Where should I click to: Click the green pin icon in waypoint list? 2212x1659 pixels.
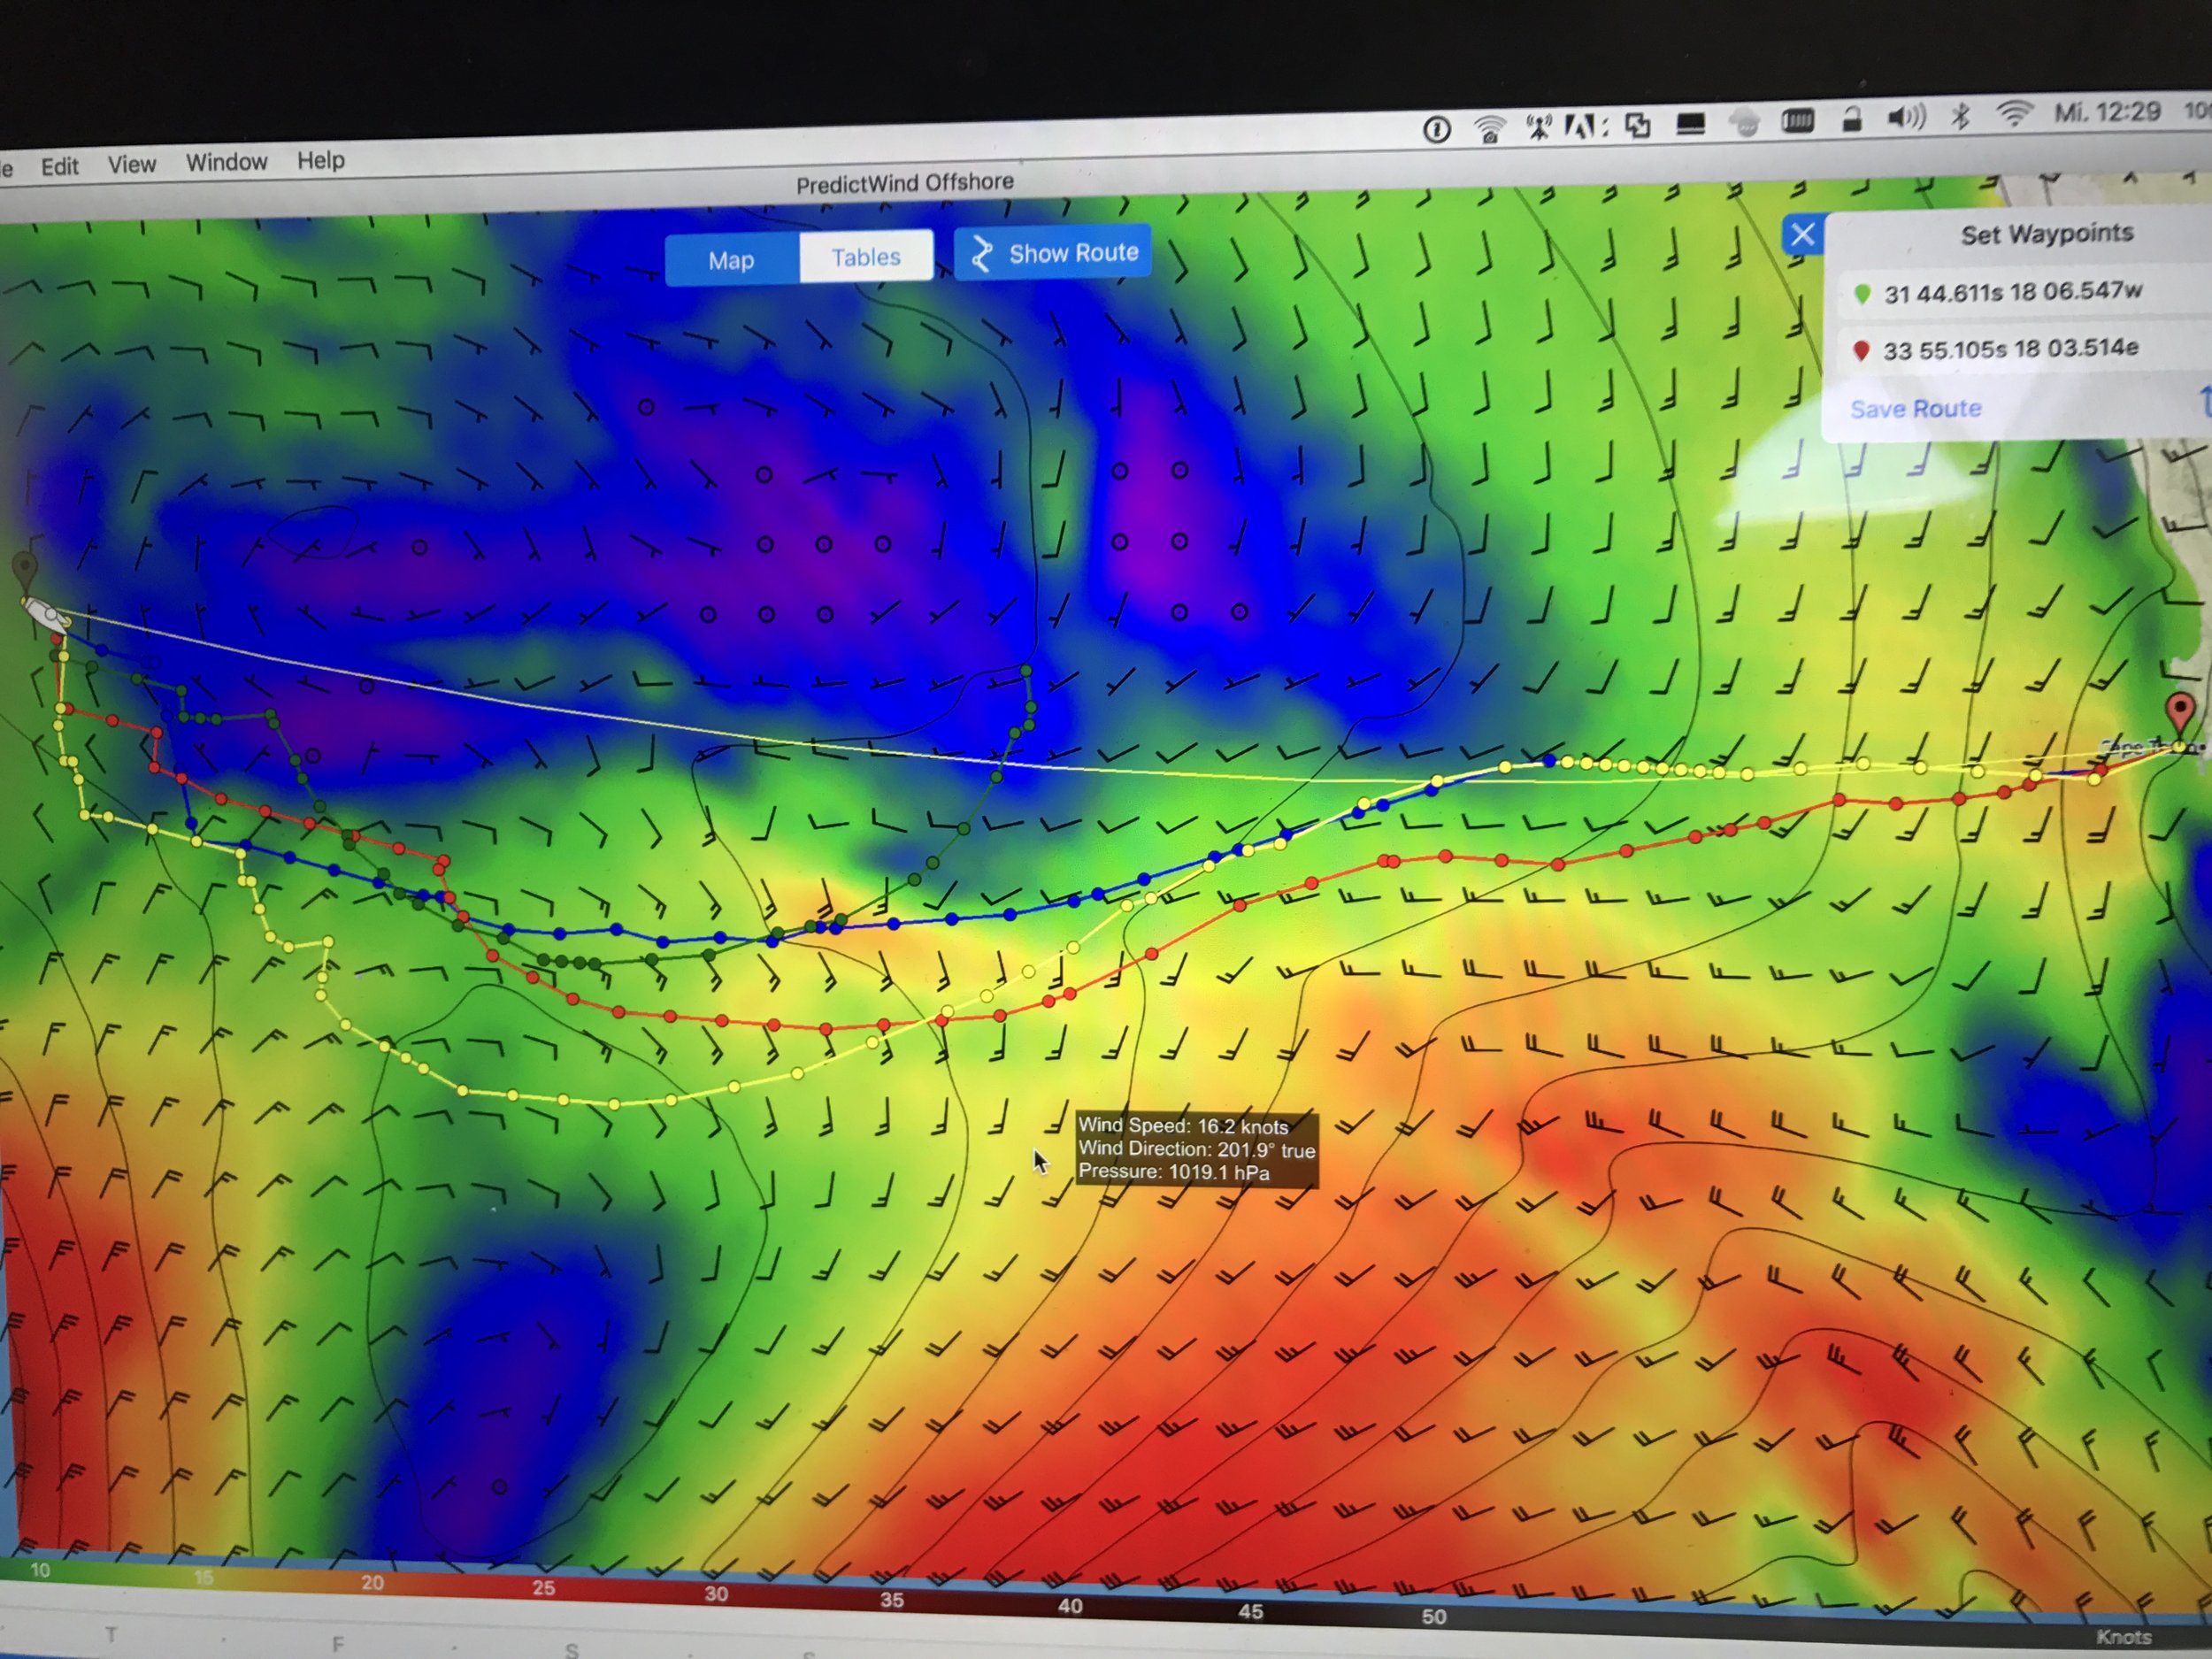[1862, 294]
